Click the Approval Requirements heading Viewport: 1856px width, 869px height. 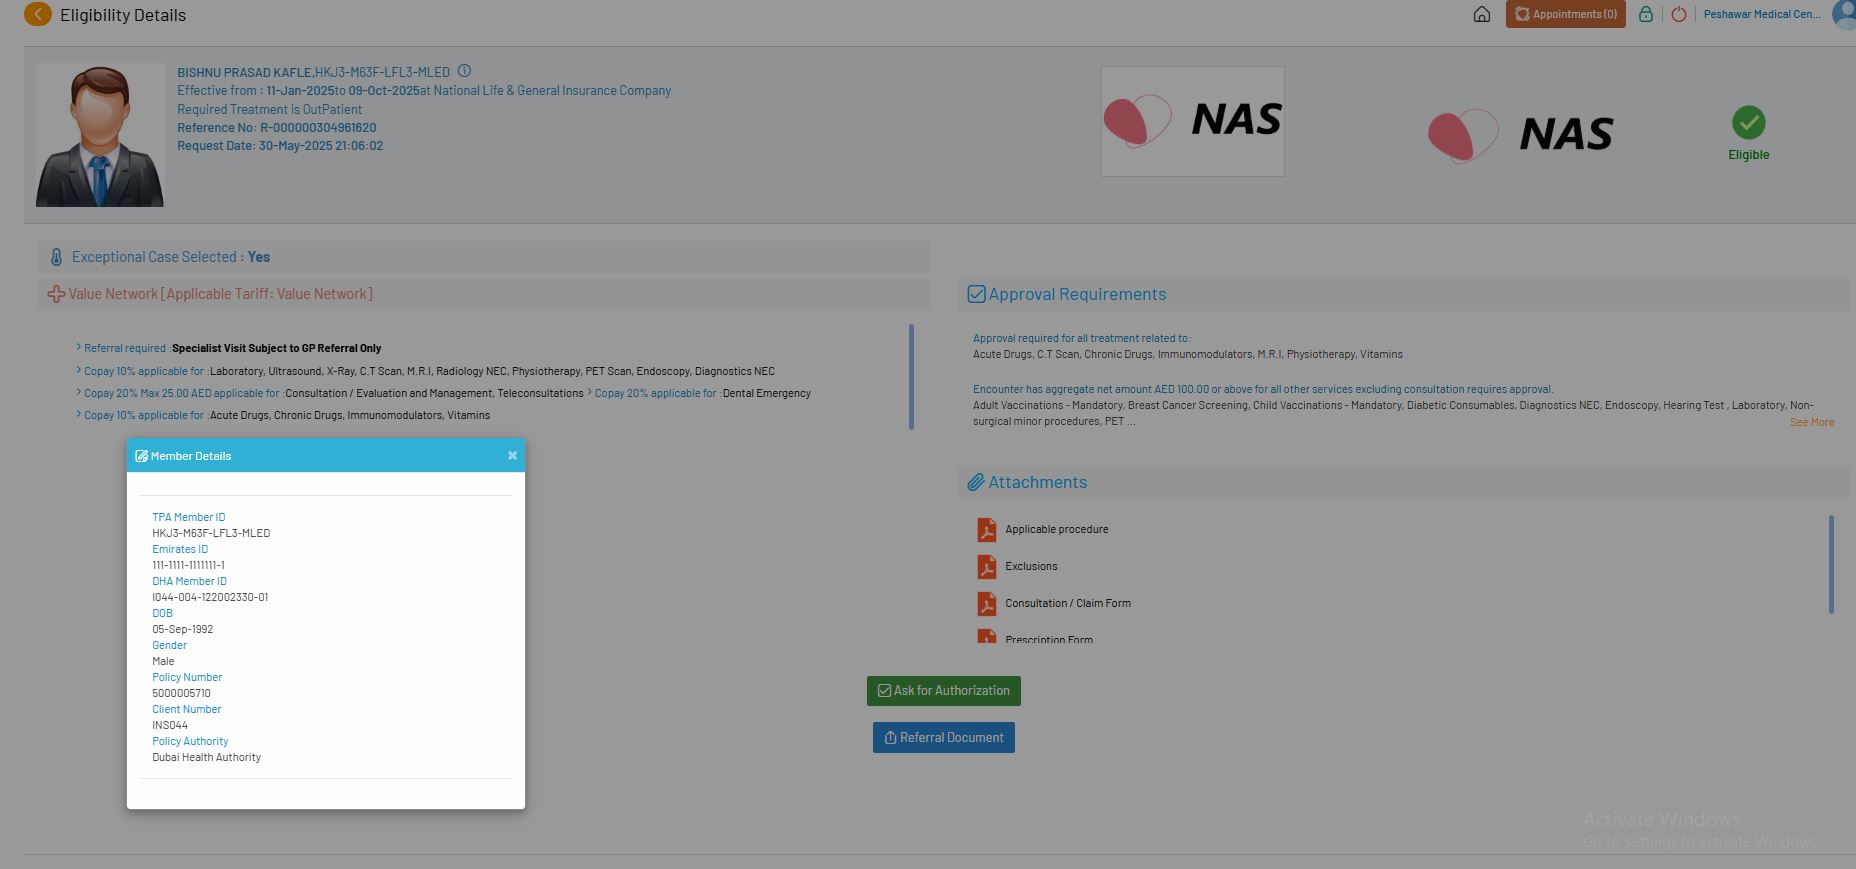(1077, 294)
